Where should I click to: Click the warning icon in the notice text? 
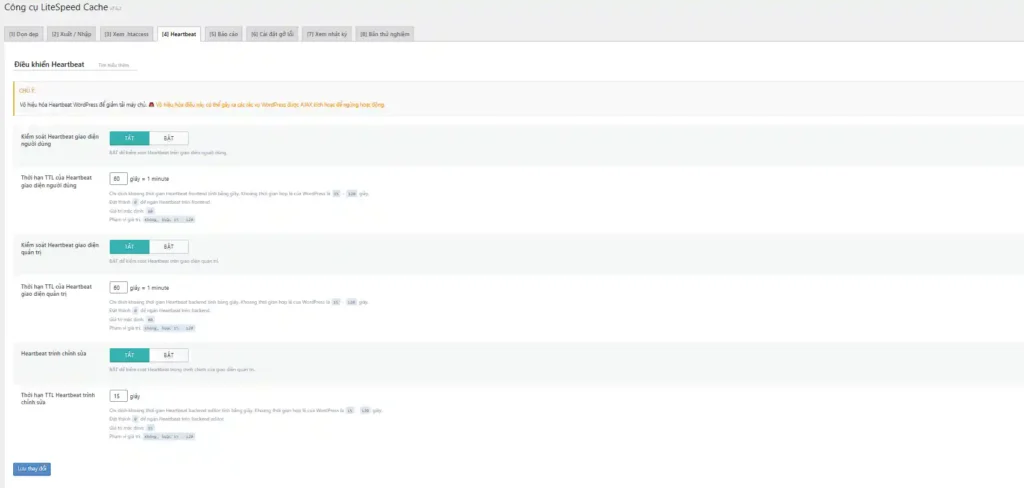(152, 105)
